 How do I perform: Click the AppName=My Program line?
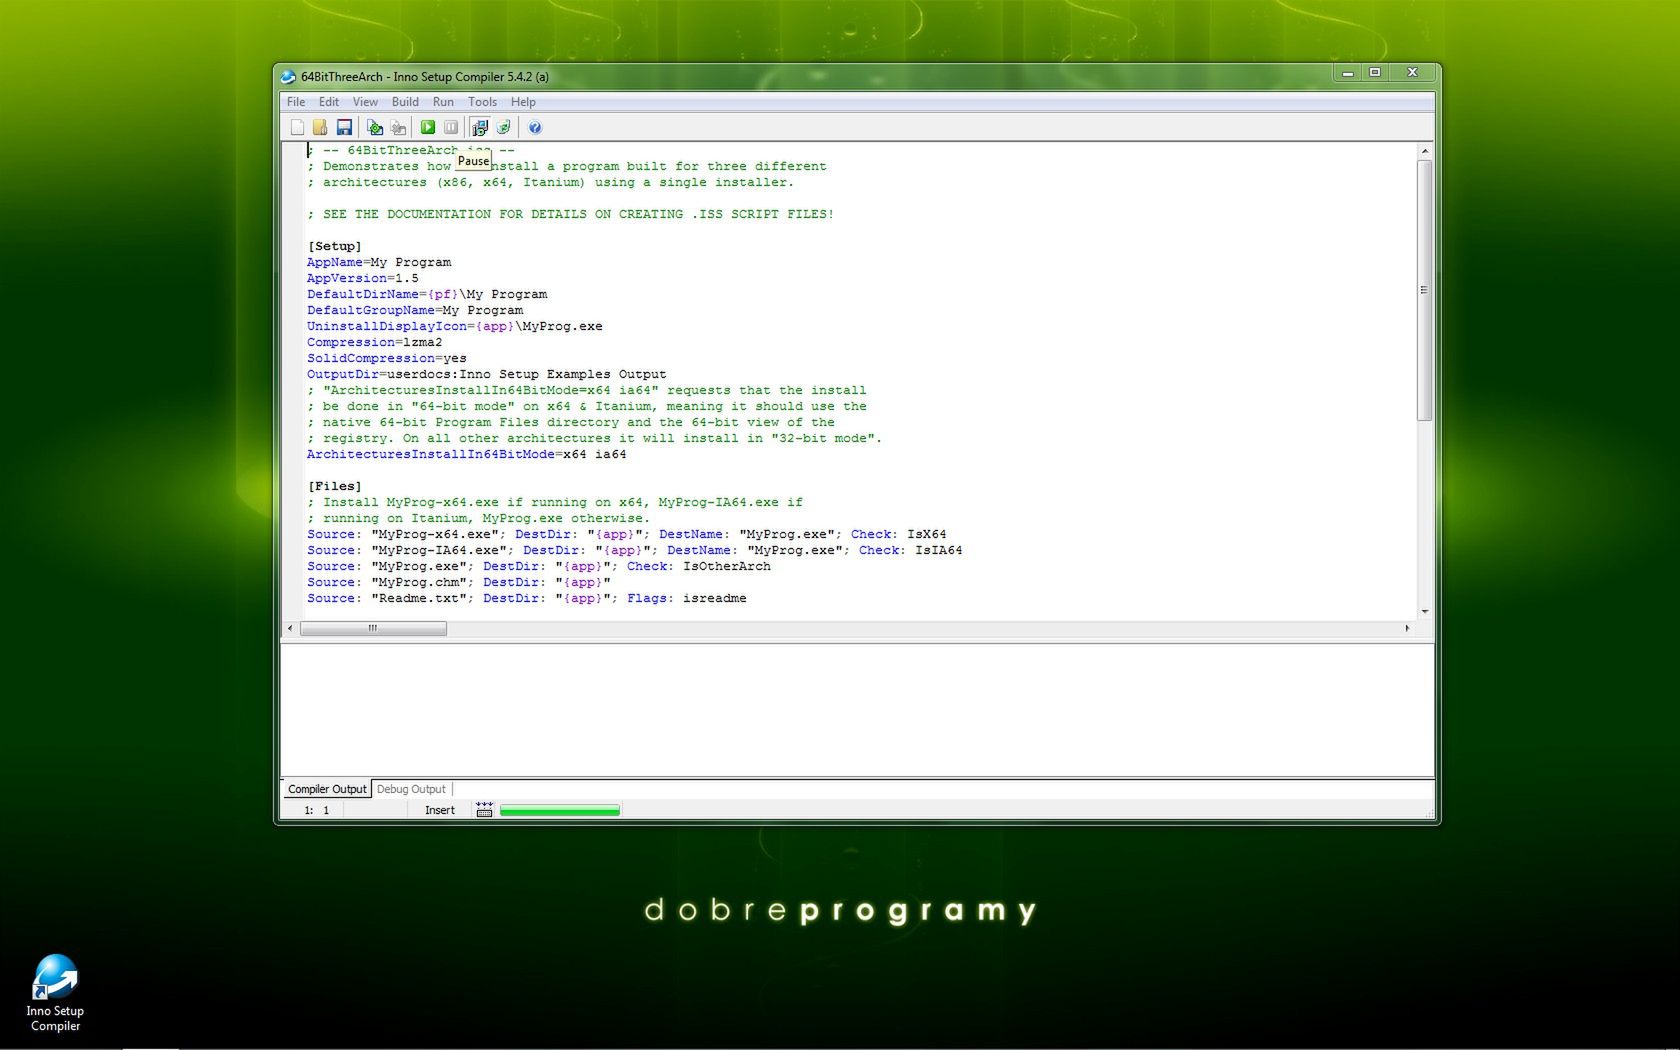coord(379,262)
